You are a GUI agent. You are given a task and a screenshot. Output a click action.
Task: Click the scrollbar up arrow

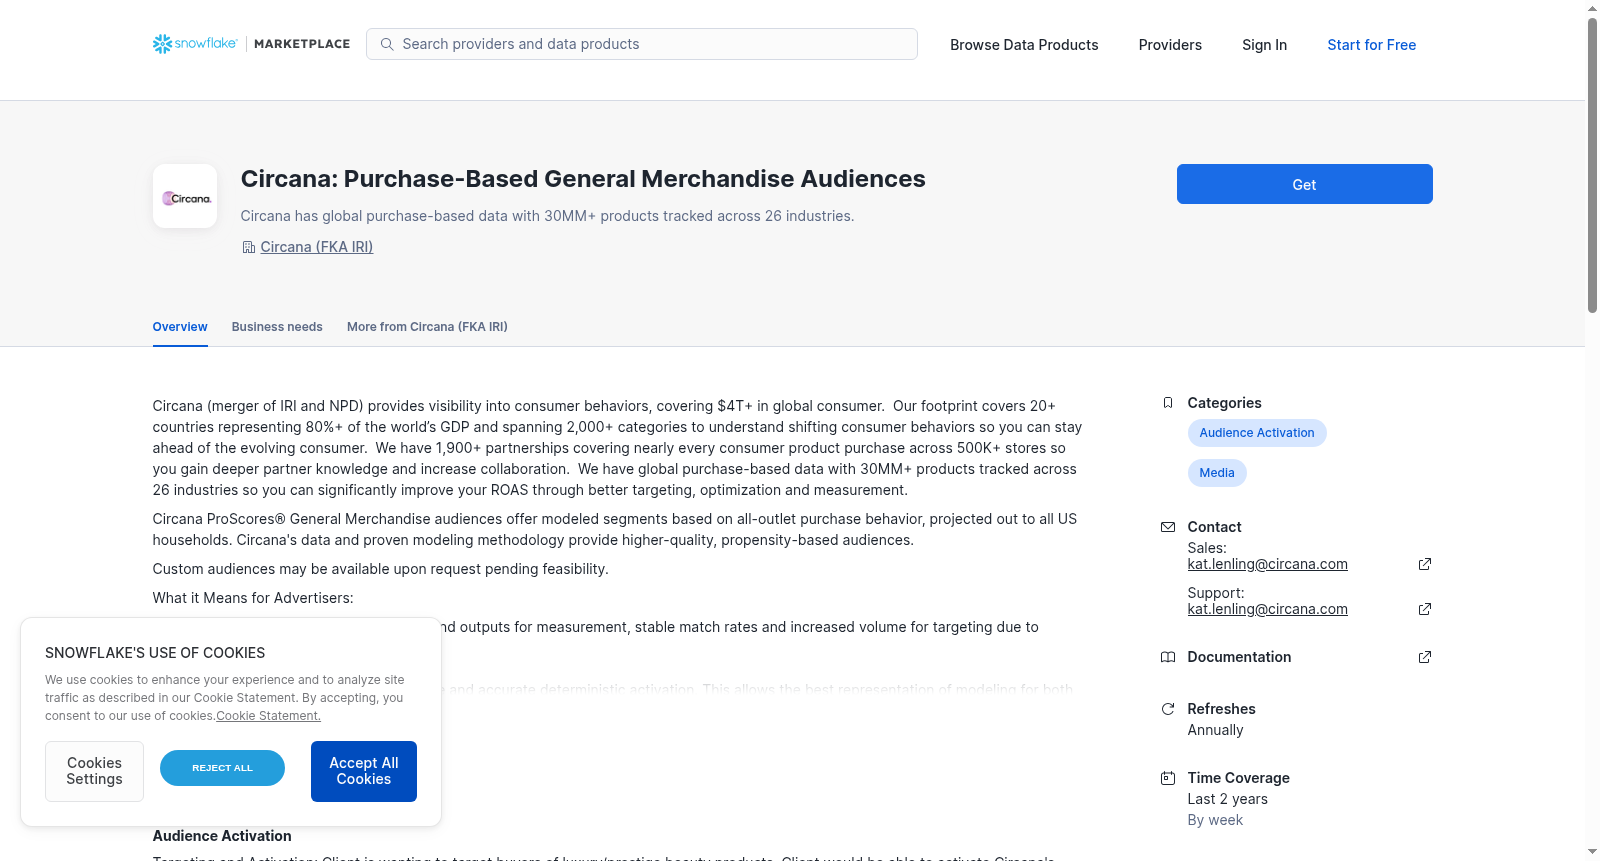[x=1592, y=8]
